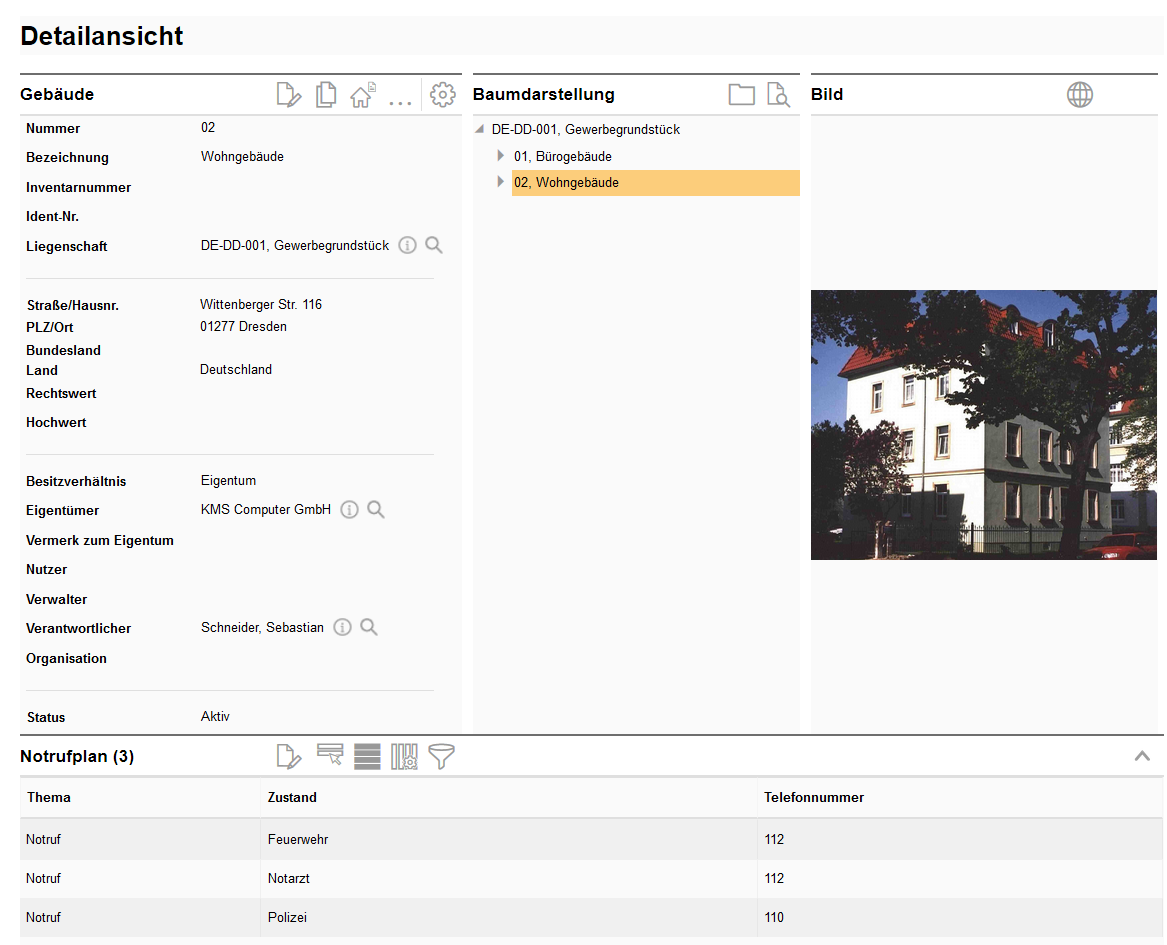1167x945 pixels.
Task: Expand the 01, Bürogebäude tree node
Action: tap(501, 156)
